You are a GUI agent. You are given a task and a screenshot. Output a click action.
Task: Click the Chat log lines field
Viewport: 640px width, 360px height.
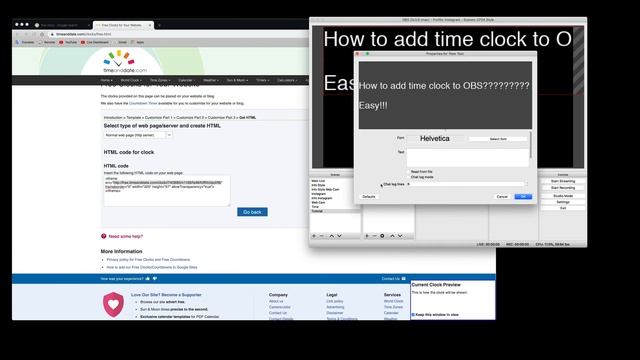click(x=467, y=184)
